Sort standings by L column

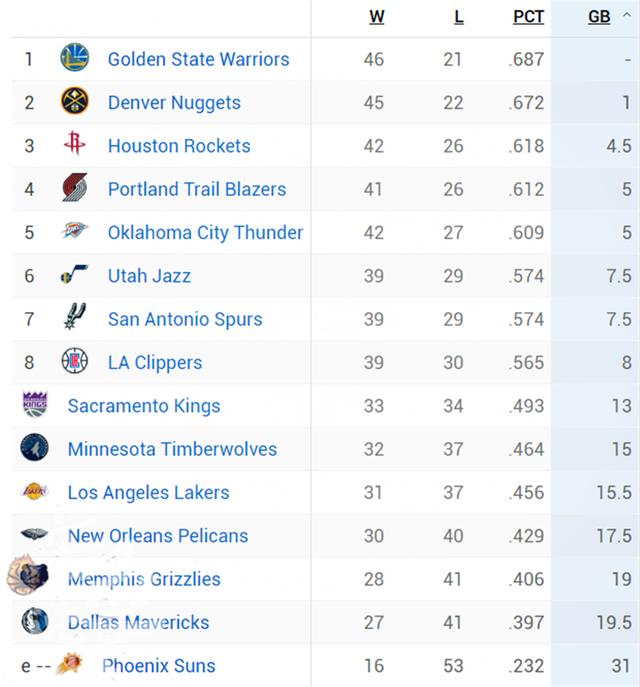pyautogui.click(x=459, y=17)
